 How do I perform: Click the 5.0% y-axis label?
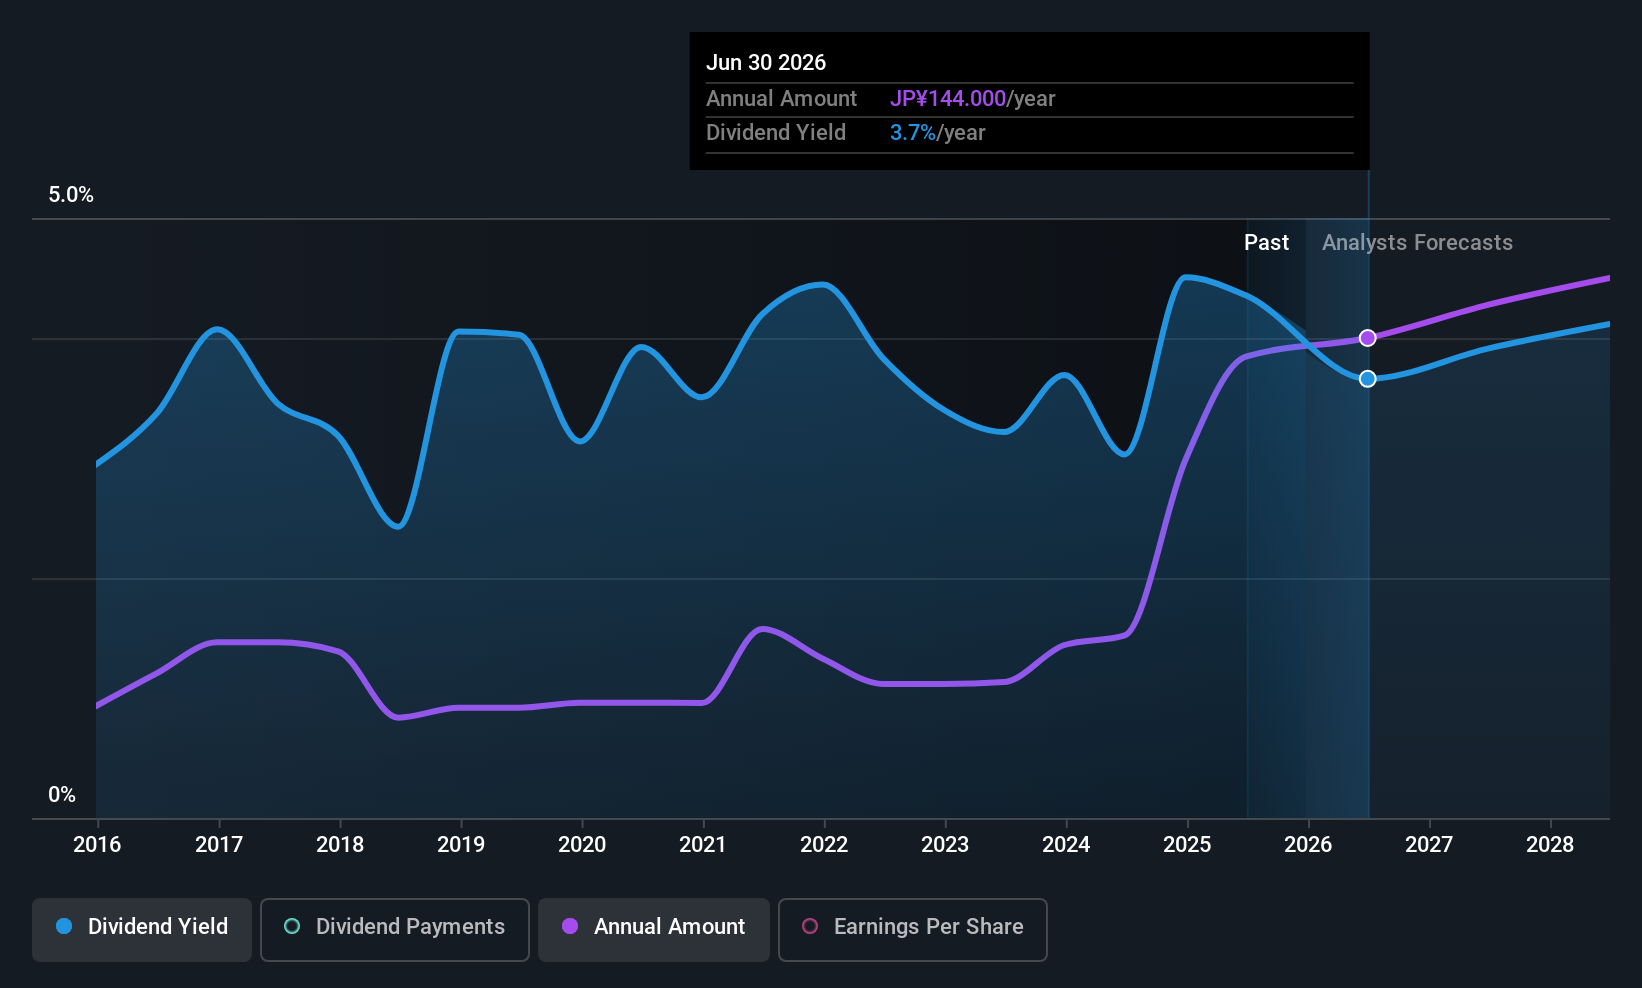click(71, 195)
